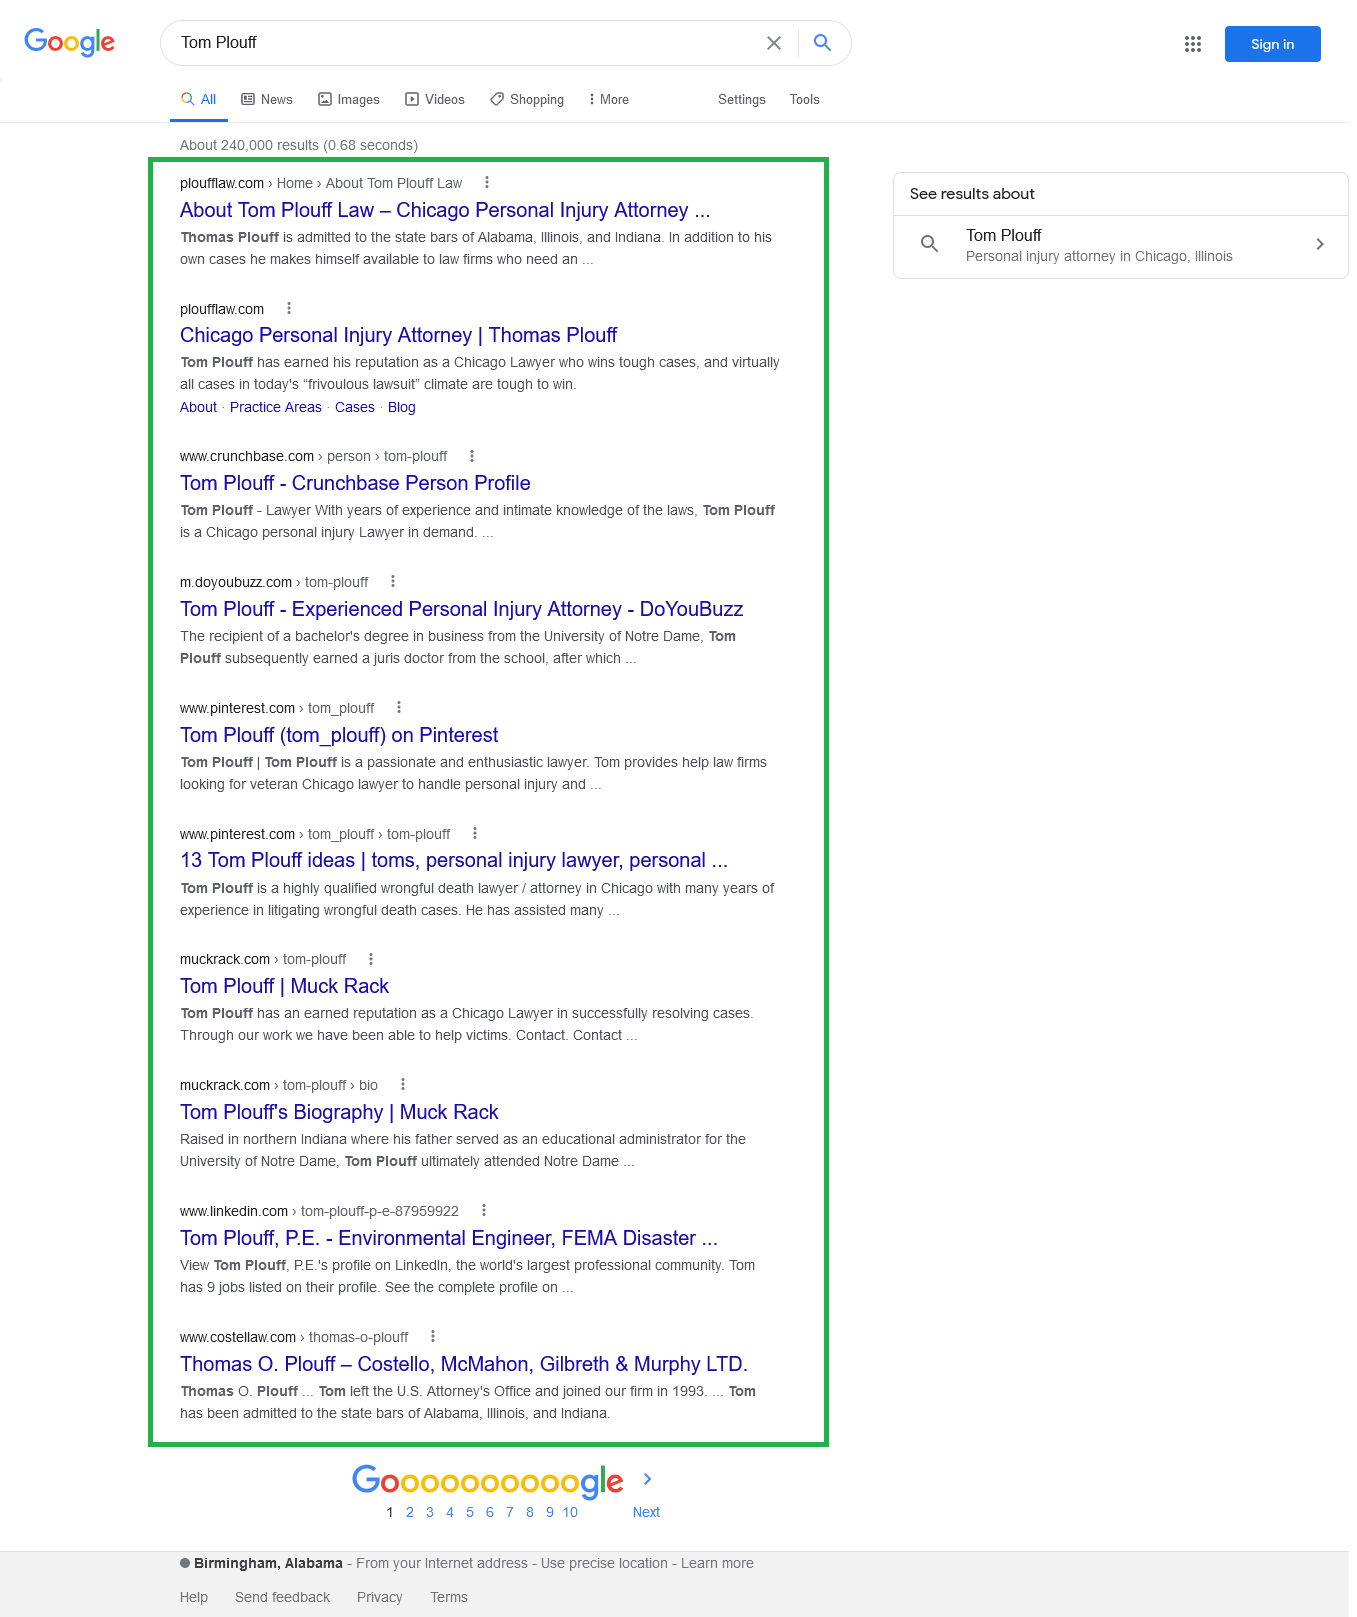Viewport: 1357px width, 1617px height.
Task: Click the footer 'Privacy' link
Action: [380, 1597]
